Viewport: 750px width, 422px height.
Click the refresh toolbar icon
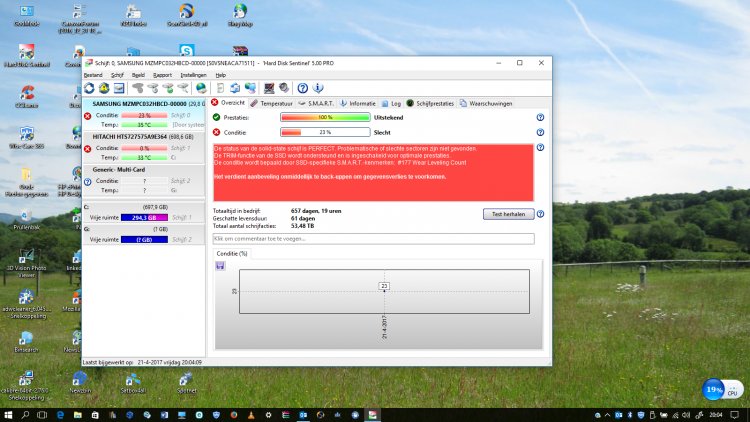click(x=89, y=88)
